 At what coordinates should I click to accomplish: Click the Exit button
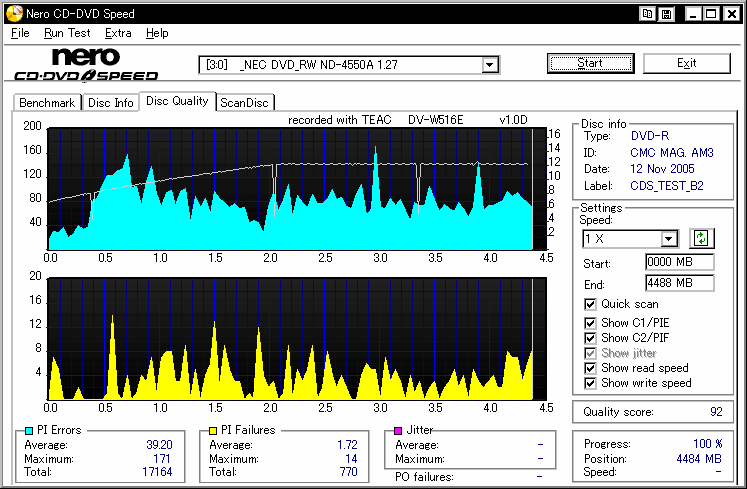pyautogui.click(x=686, y=63)
